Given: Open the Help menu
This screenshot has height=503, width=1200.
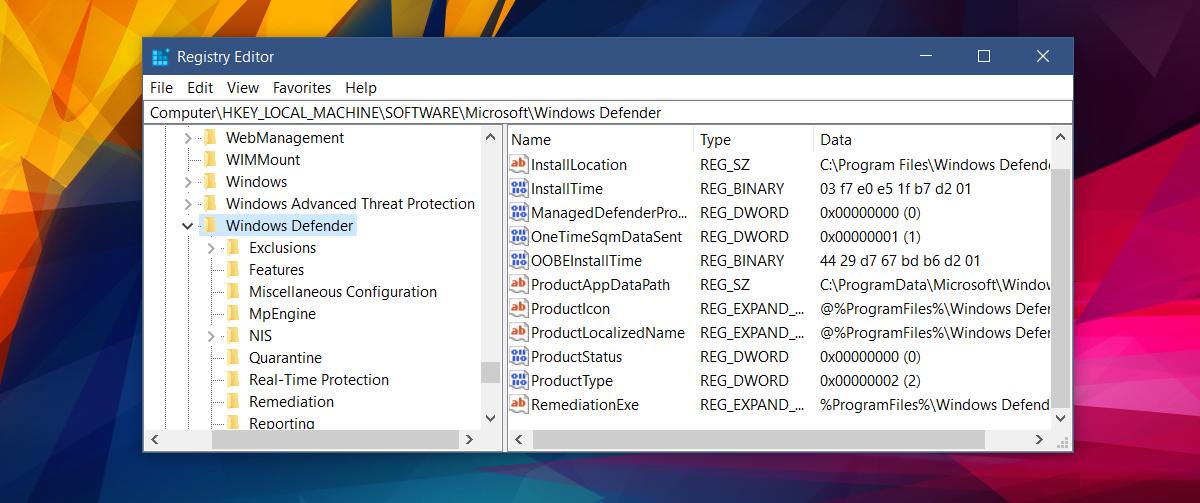Looking at the screenshot, I should 361,88.
